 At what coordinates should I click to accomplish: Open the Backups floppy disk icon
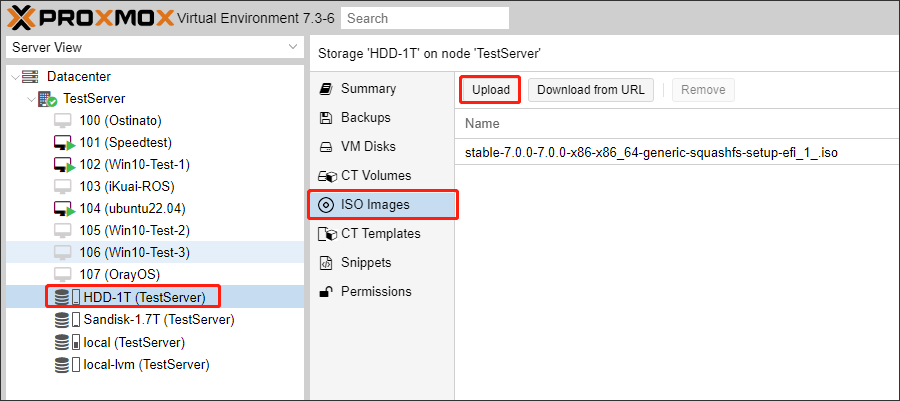point(325,118)
